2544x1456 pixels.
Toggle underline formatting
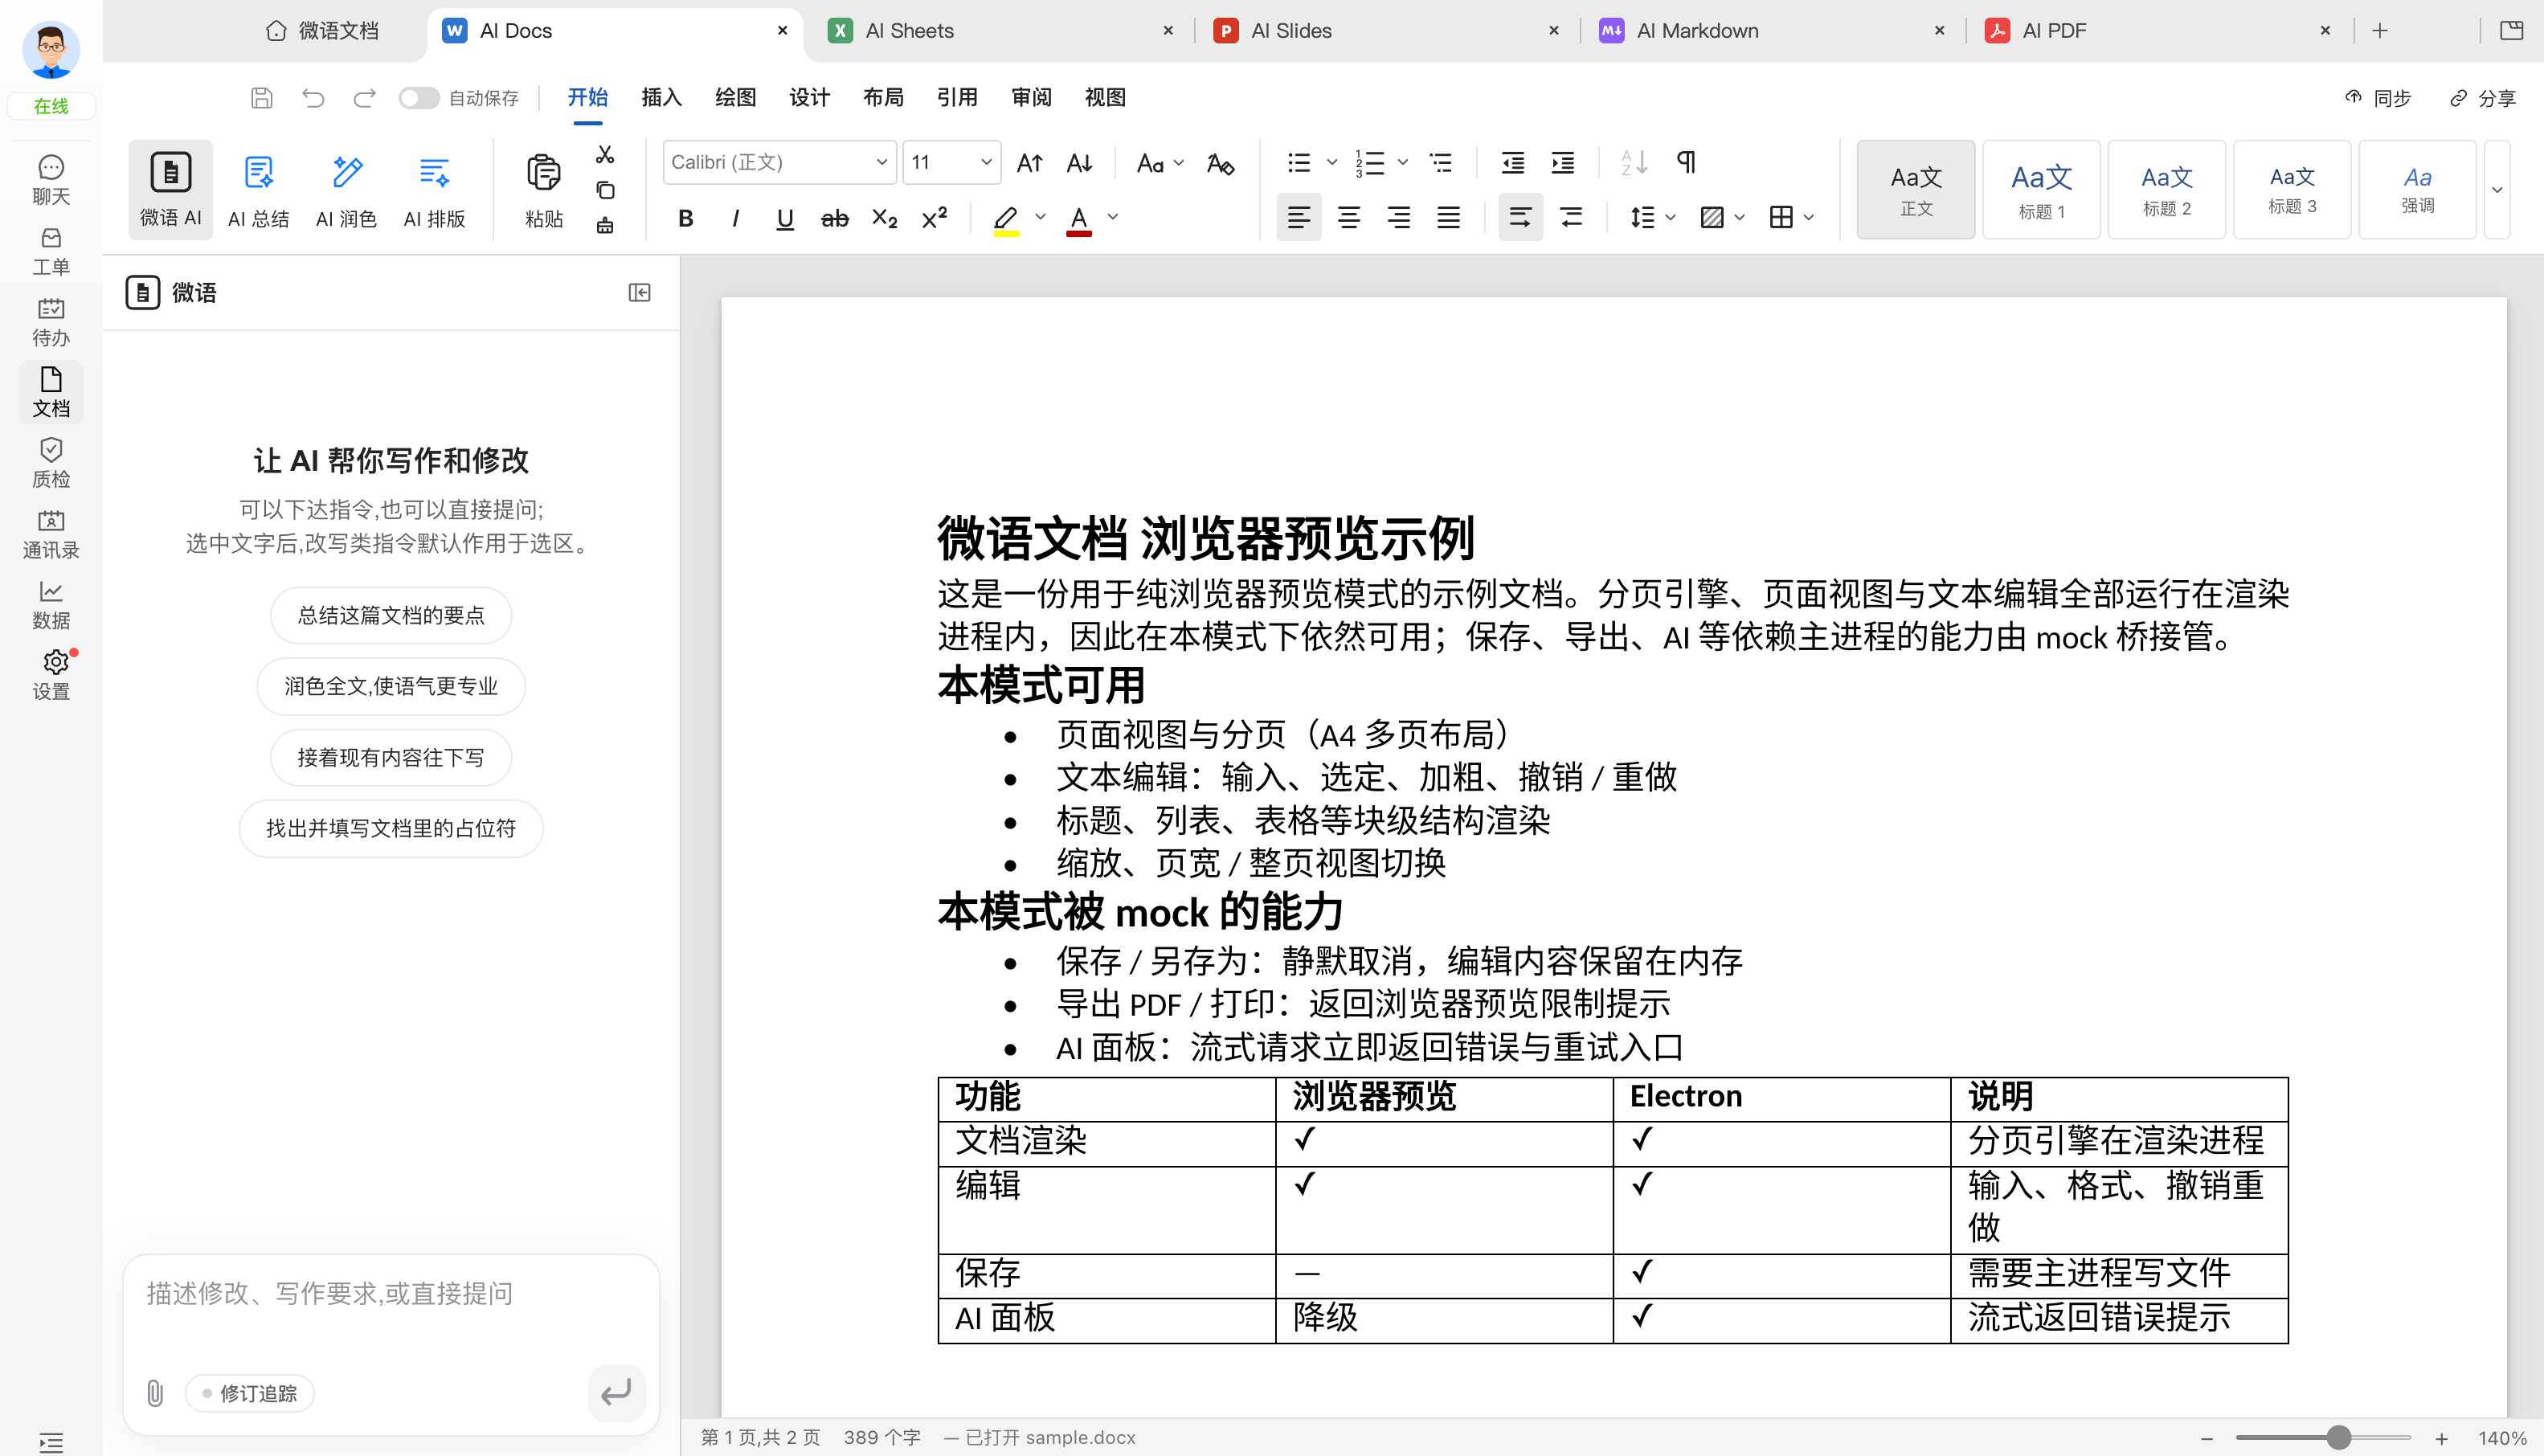pos(785,218)
